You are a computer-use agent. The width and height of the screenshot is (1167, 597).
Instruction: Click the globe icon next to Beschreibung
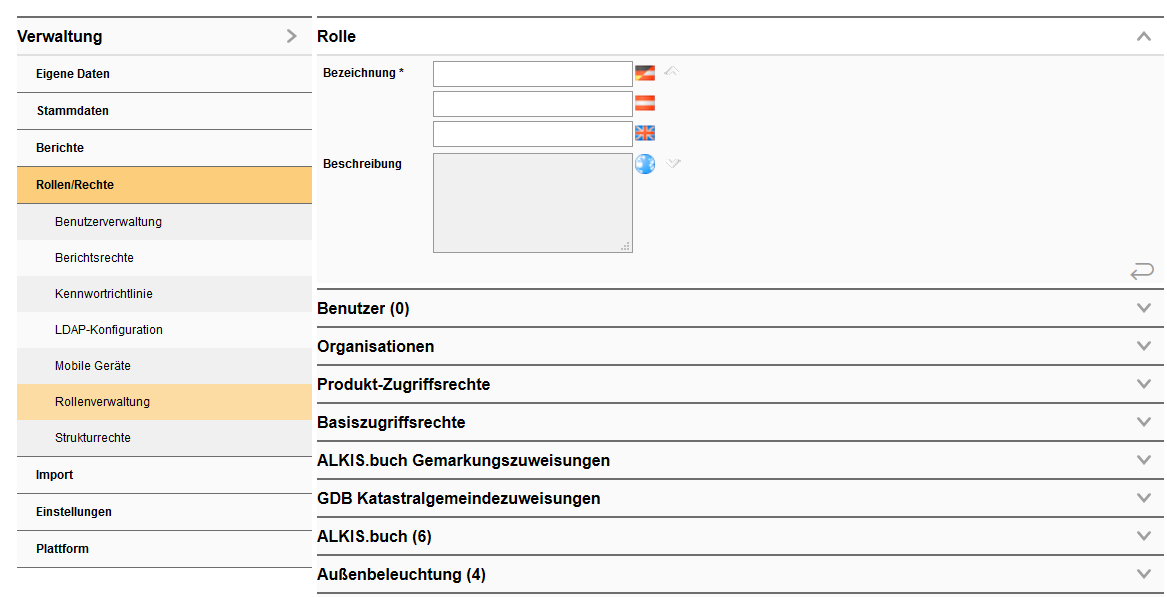pyautogui.click(x=645, y=164)
